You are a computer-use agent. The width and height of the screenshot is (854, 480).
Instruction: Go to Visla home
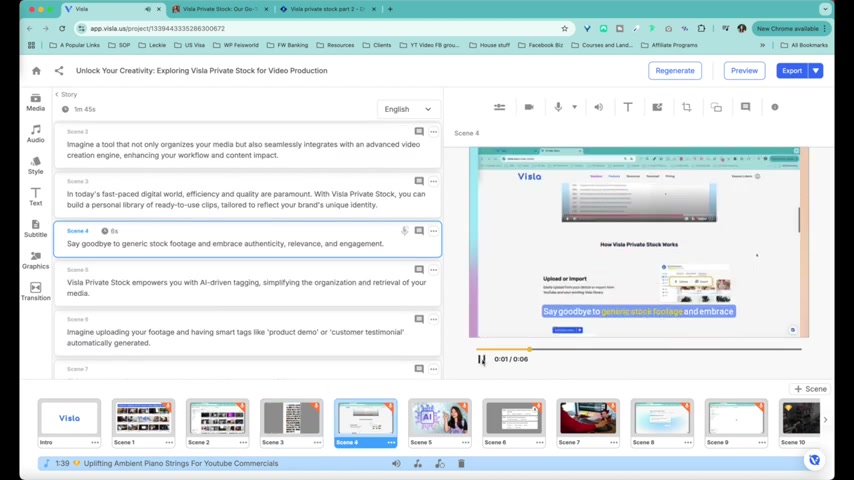pos(36,71)
